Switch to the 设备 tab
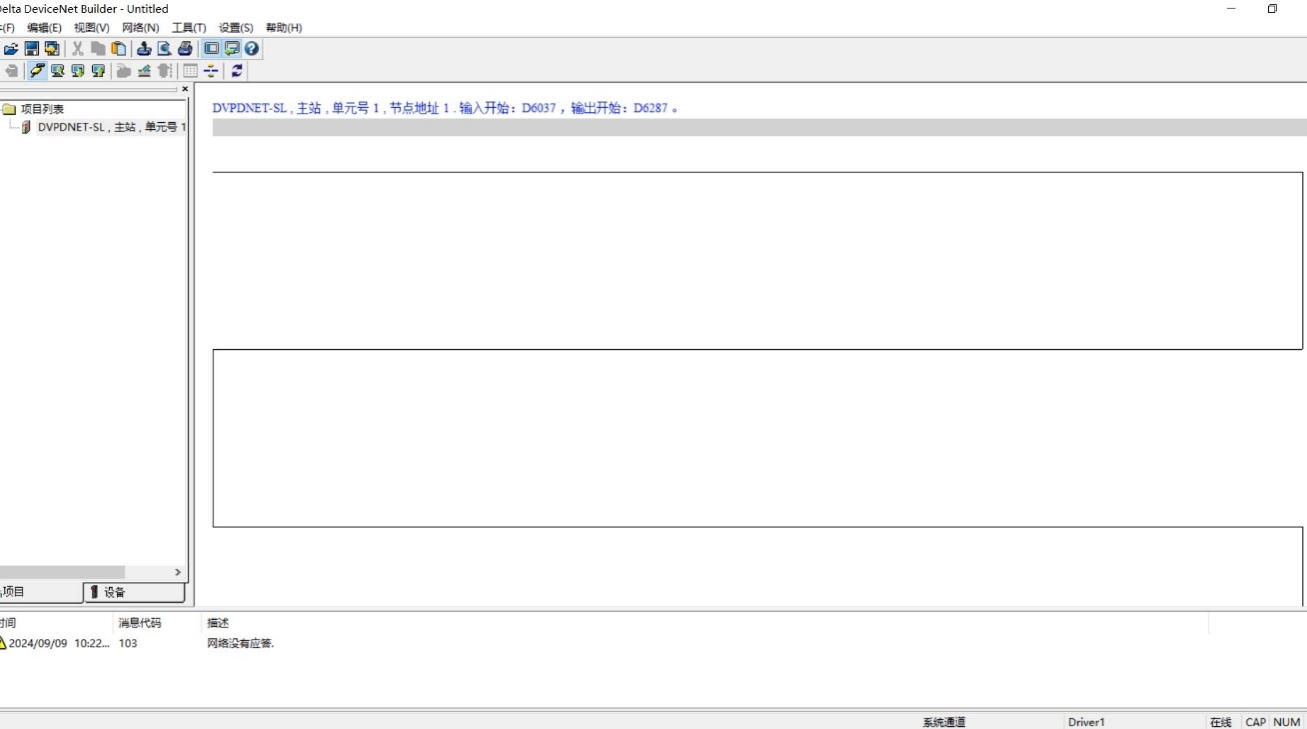 click(x=134, y=592)
